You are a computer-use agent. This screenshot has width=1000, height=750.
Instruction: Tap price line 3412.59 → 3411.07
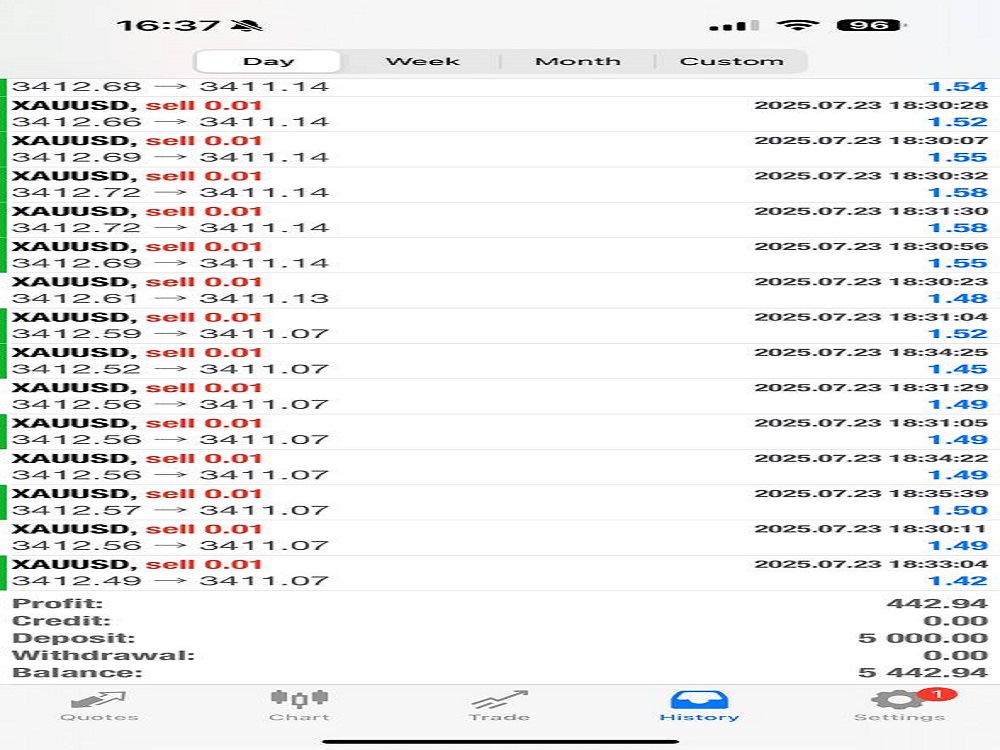pyautogui.click(x=170, y=334)
